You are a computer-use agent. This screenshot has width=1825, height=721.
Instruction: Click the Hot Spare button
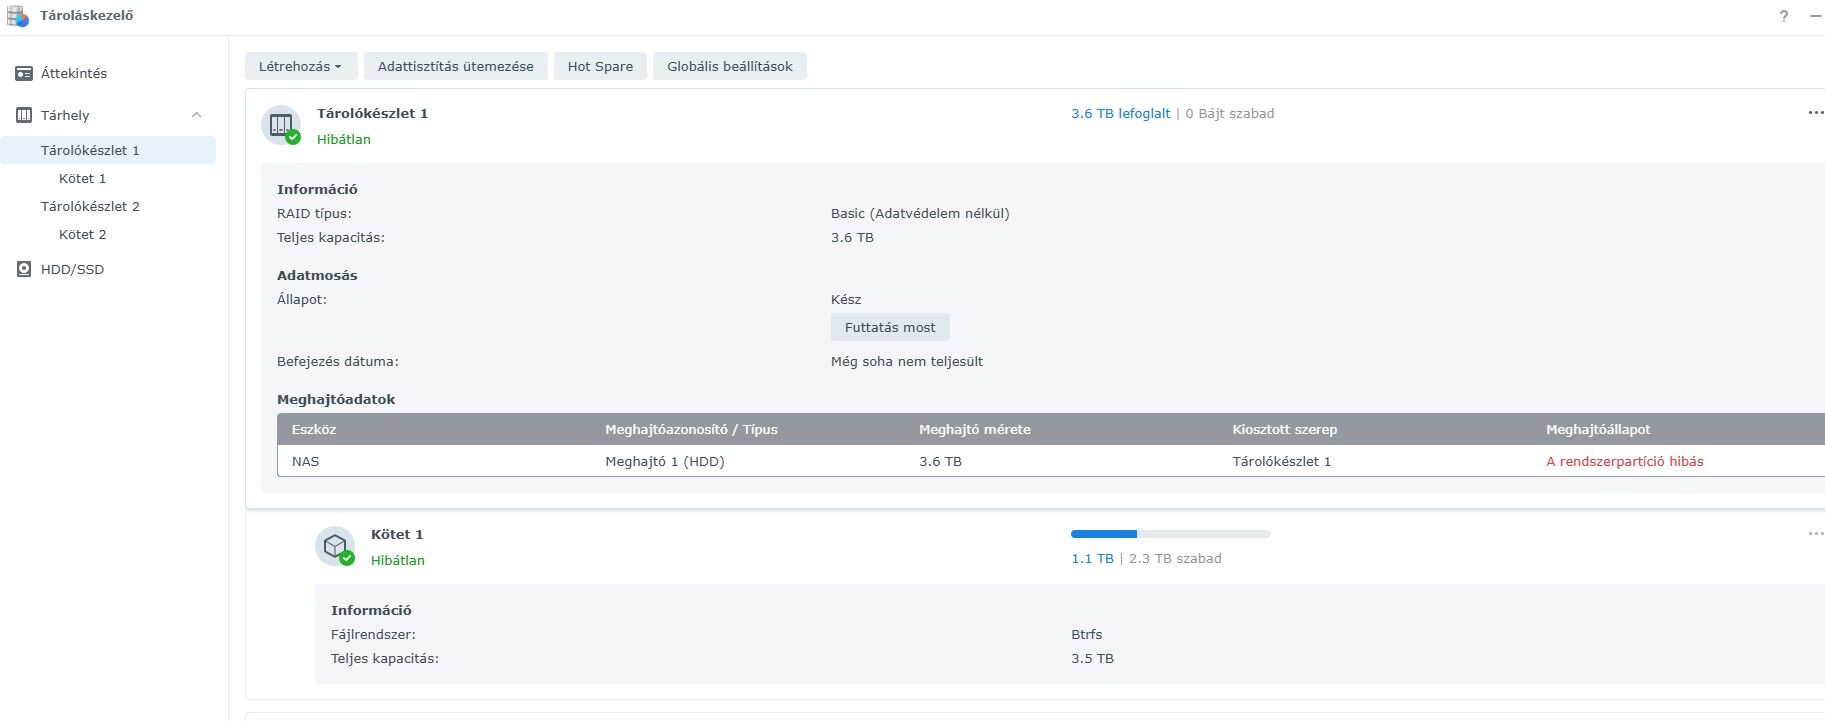[600, 67]
